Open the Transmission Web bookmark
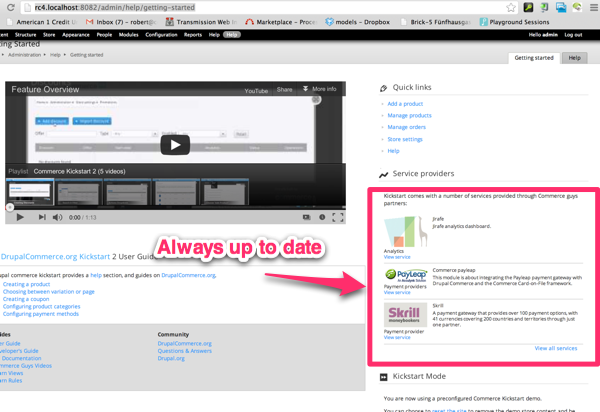600x412 pixels. (x=201, y=22)
